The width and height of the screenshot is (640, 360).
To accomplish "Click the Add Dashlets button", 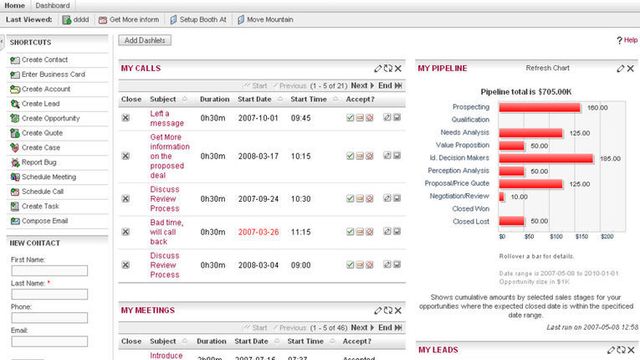I will tap(145, 40).
